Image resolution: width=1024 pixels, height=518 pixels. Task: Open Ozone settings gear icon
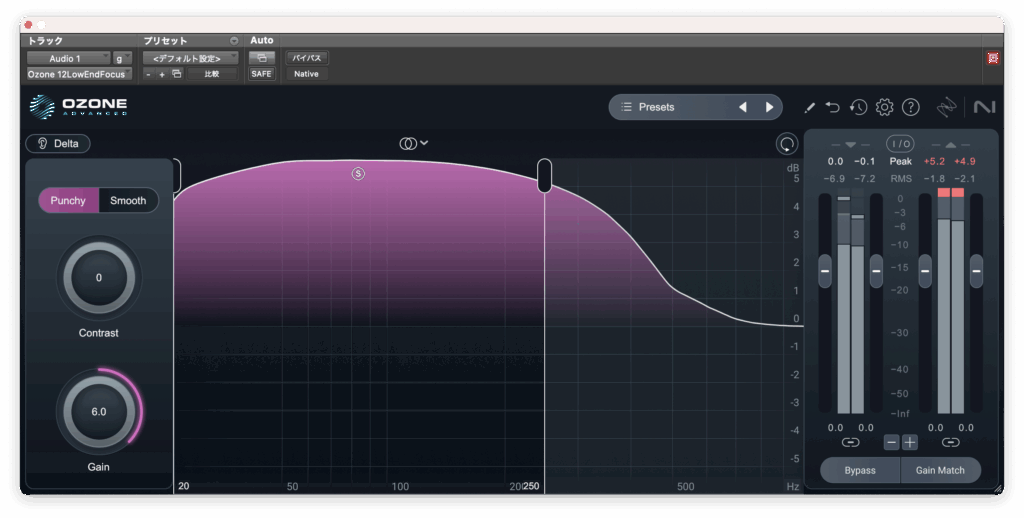(884, 107)
